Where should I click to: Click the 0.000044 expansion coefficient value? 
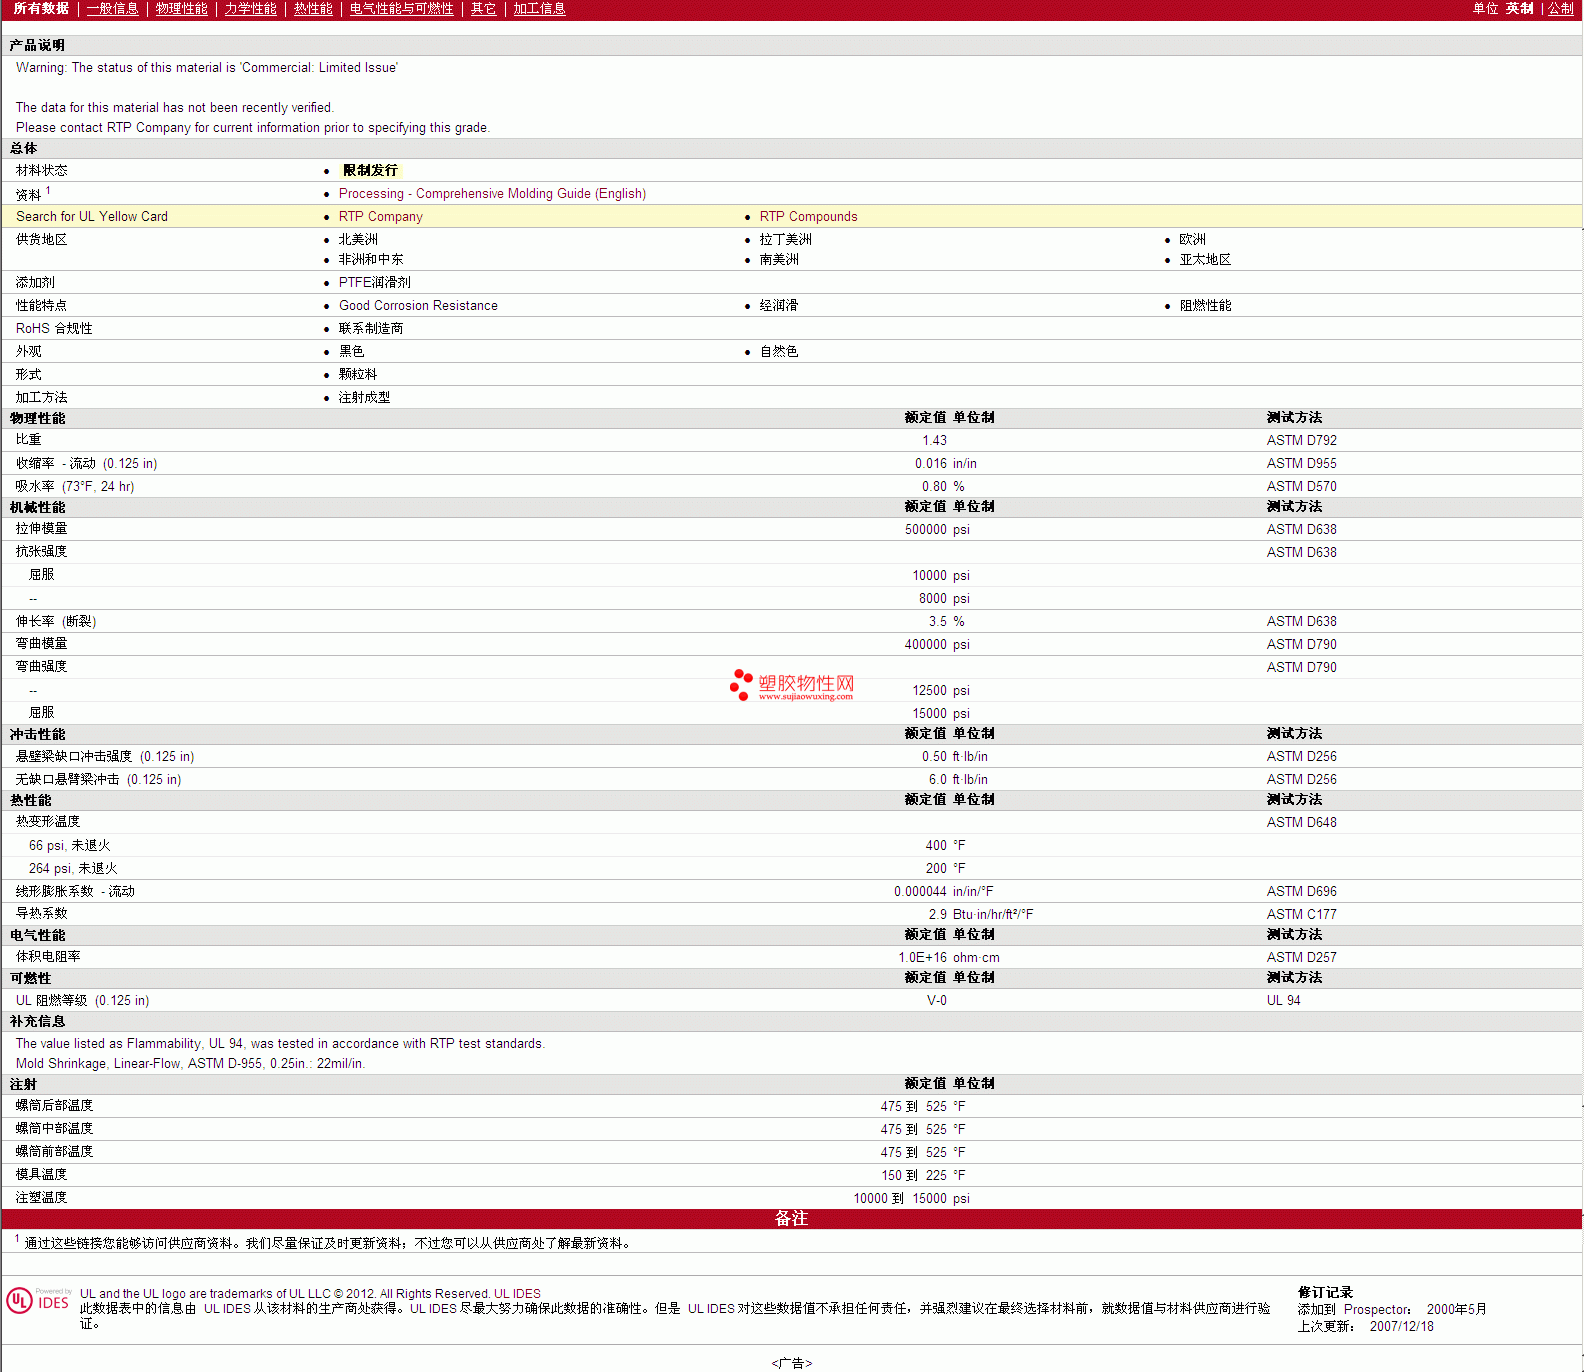[920, 892]
